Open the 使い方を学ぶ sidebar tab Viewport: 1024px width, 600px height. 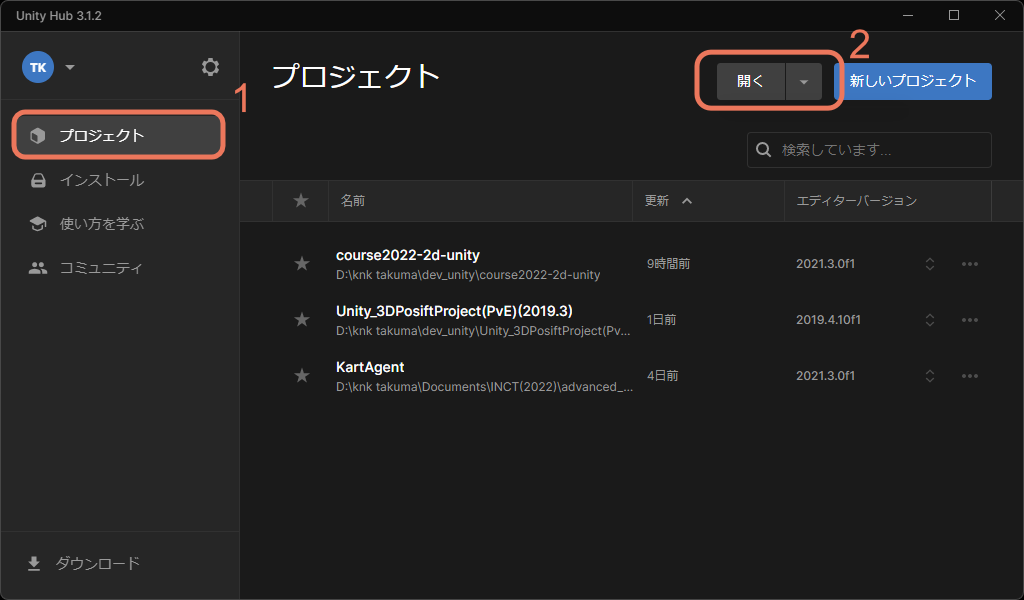coord(119,224)
